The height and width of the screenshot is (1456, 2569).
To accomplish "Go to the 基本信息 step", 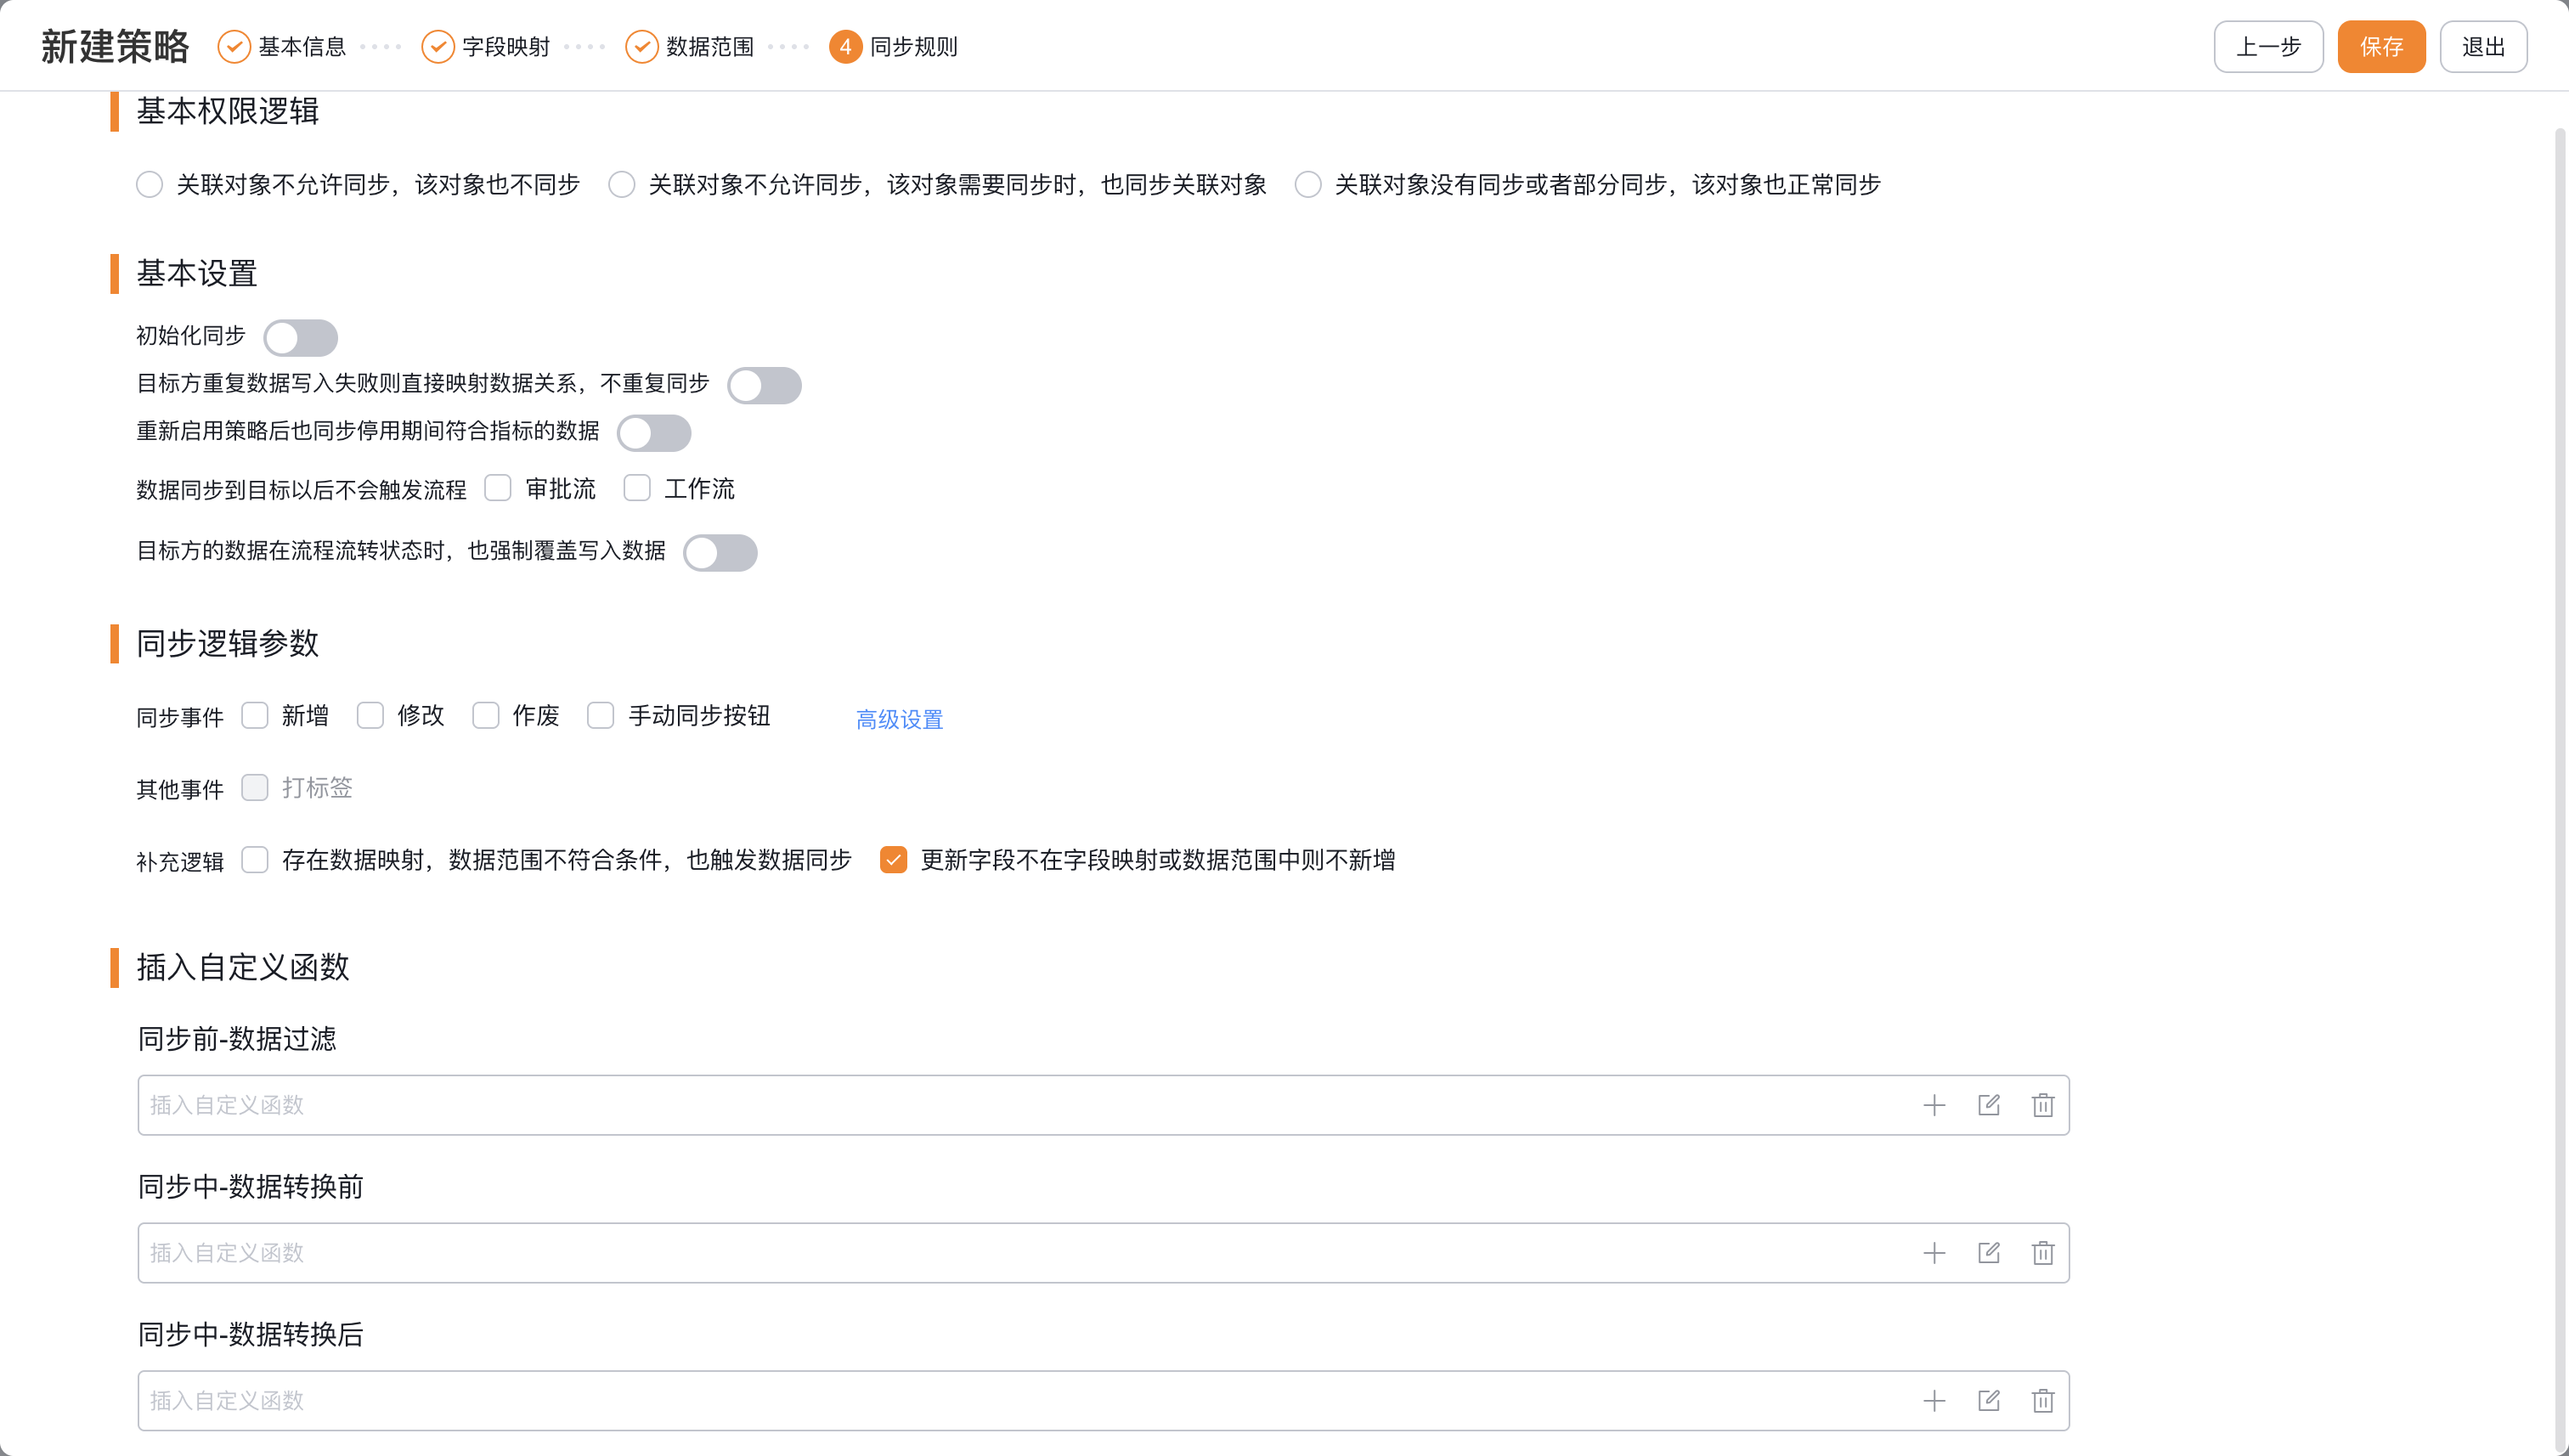I will click(302, 47).
